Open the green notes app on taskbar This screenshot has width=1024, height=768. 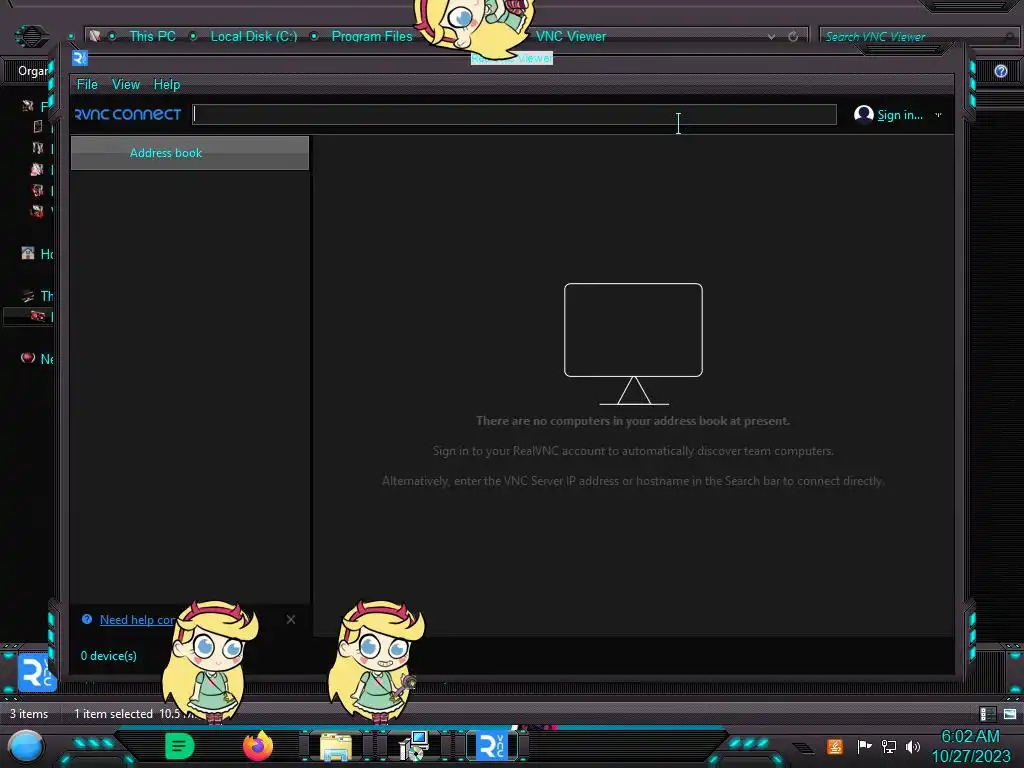point(180,746)
